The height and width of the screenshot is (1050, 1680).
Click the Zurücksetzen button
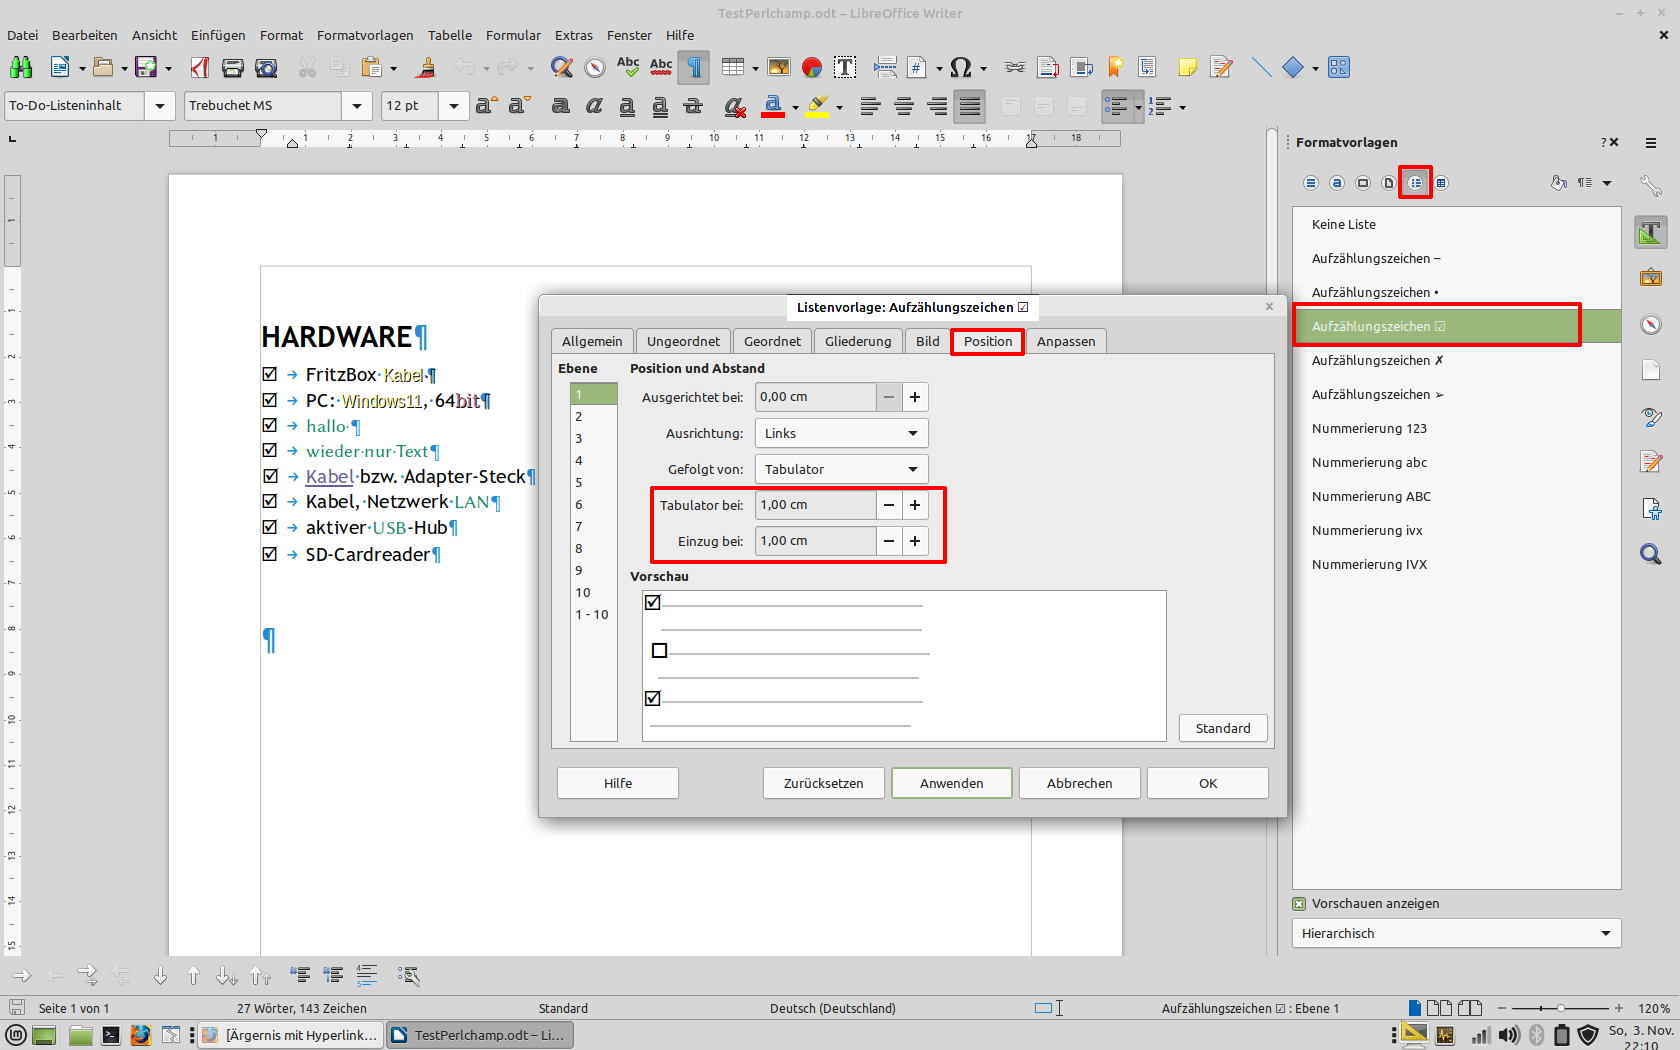point(824,783)
